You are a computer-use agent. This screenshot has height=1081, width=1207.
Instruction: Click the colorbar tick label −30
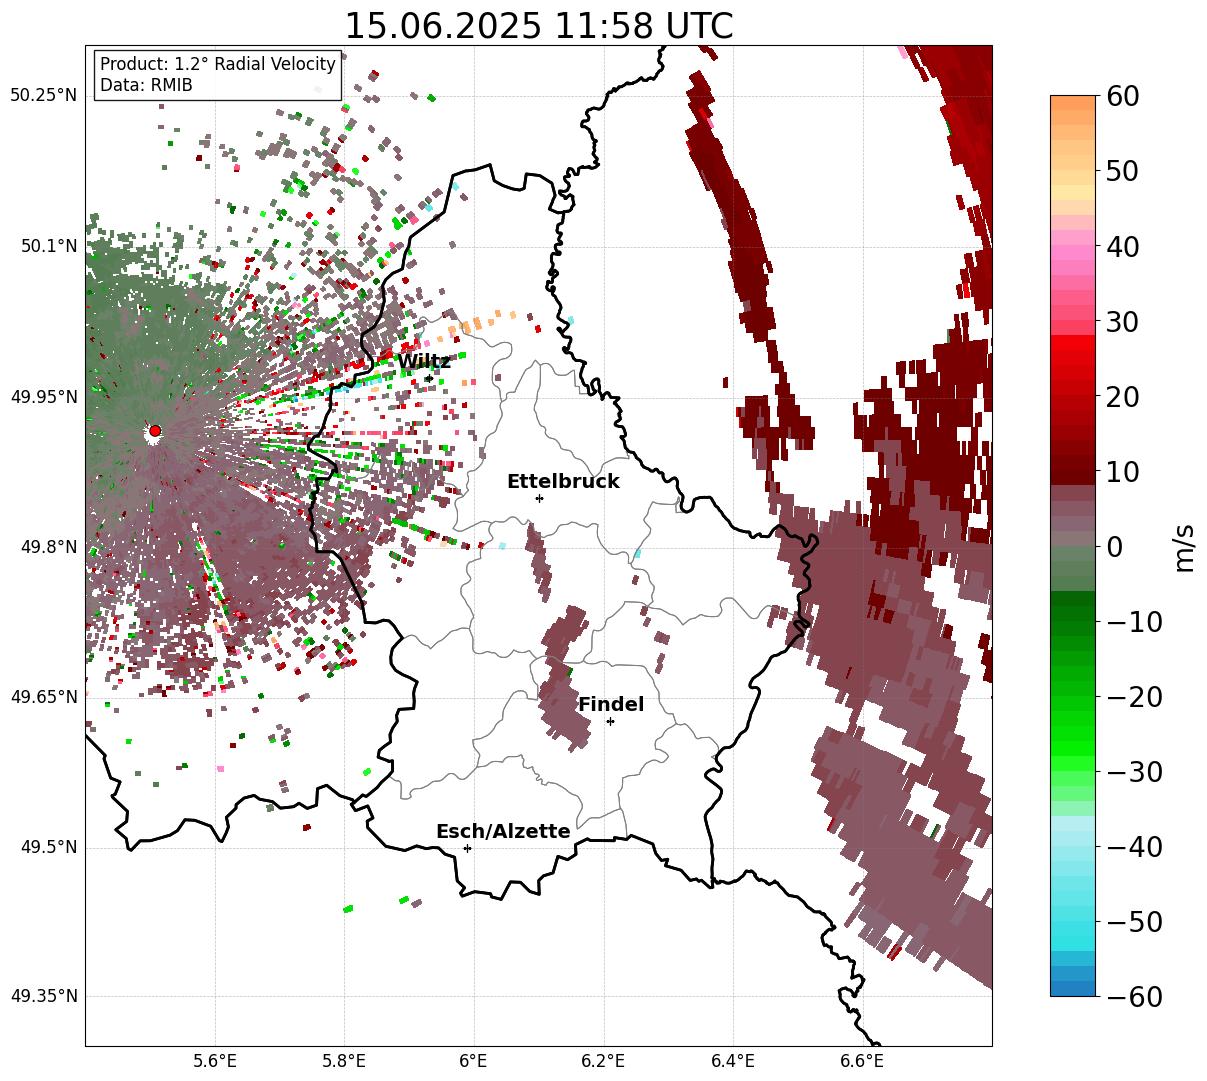(x=1135, y=771)
